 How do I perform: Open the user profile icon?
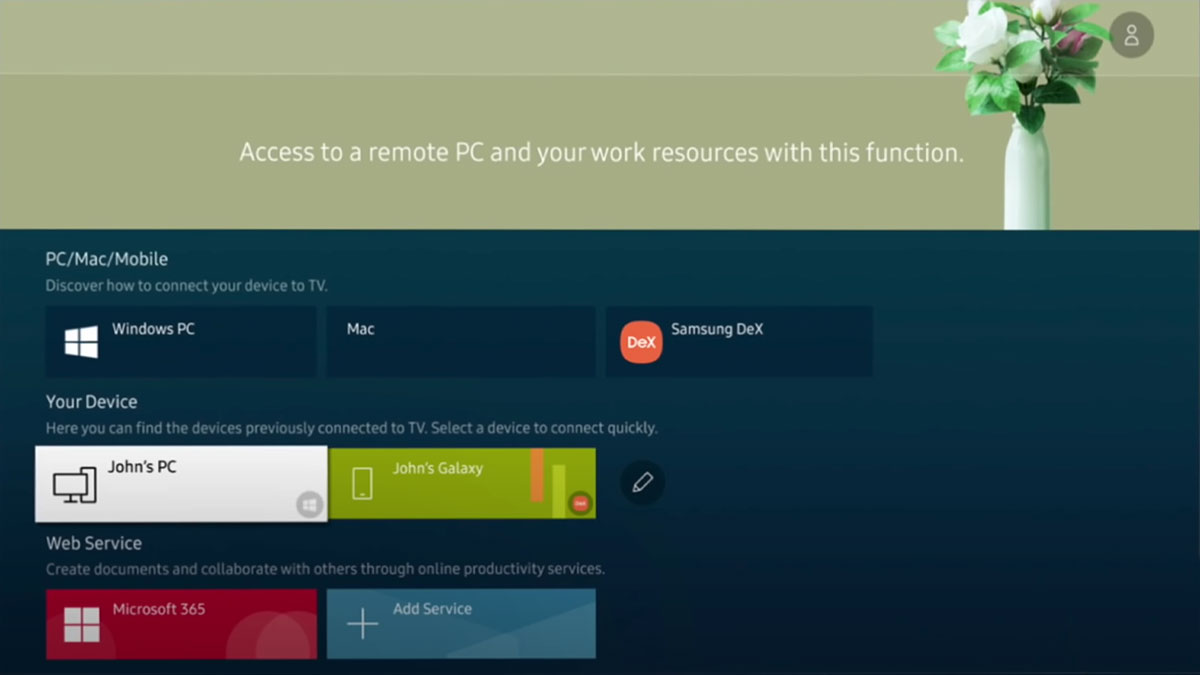point(1131,35)
